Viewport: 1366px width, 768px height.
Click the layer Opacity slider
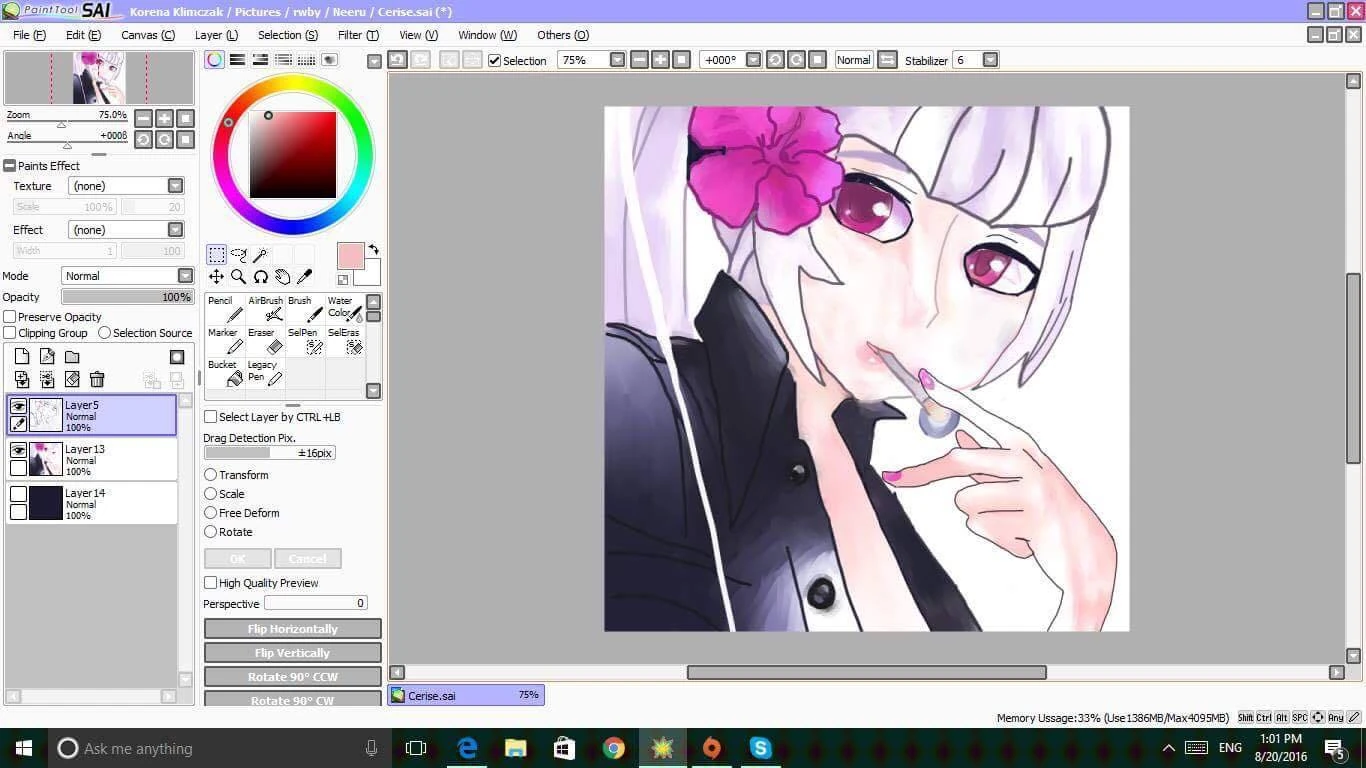click(x=127, y=297)
